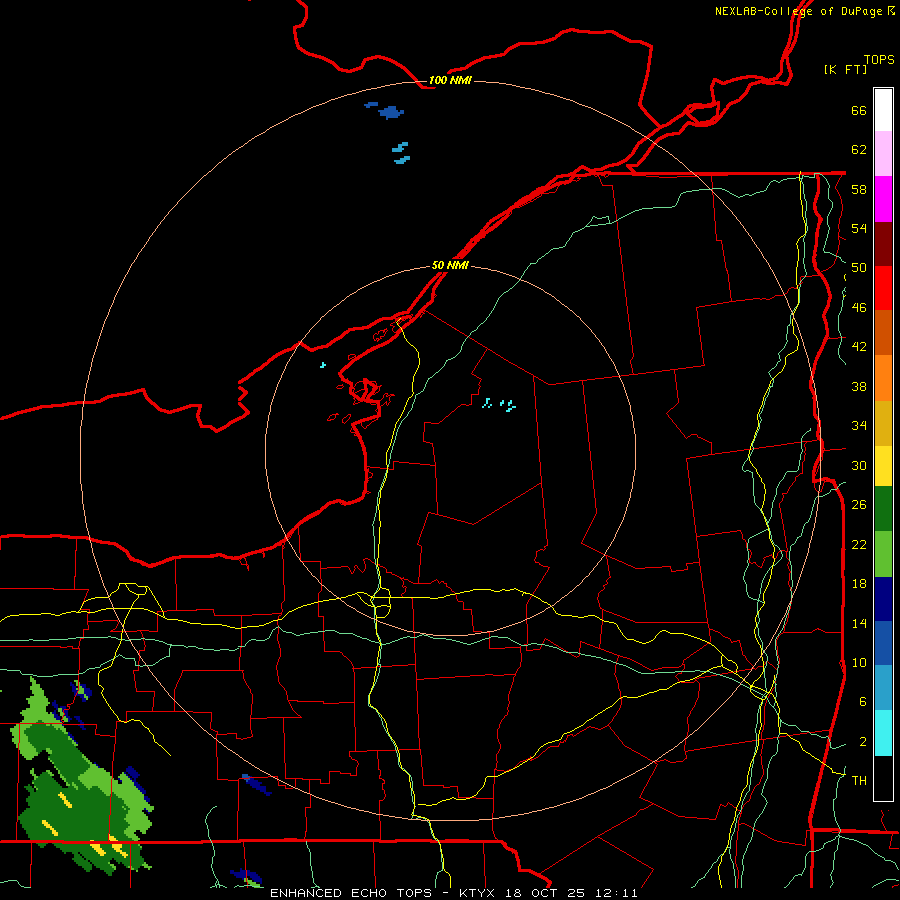Click the '54' scale label
The width and height of the screenshot is (900, 900).
859,228
